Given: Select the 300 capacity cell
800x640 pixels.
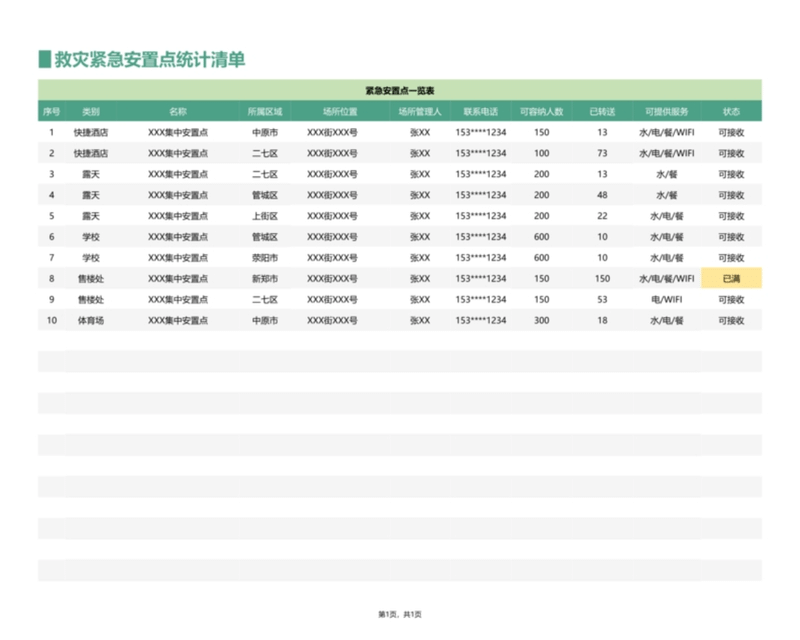Looking at the screenshot, I should point(541,321).
